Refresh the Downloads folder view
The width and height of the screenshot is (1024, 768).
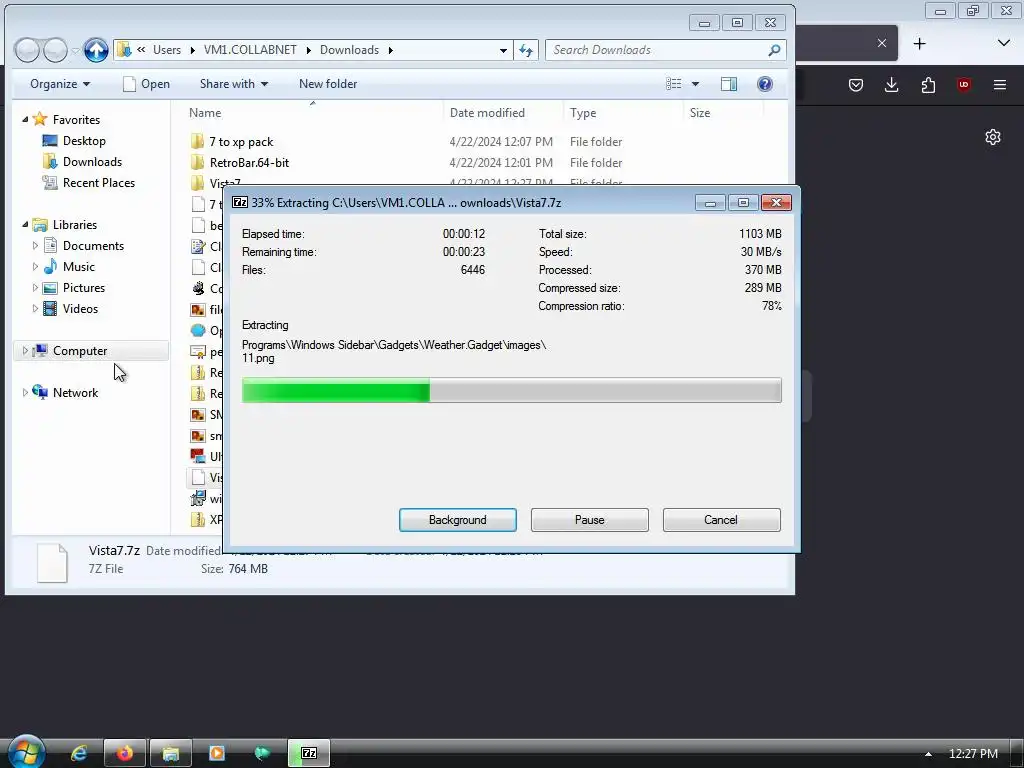pos(526,50)
